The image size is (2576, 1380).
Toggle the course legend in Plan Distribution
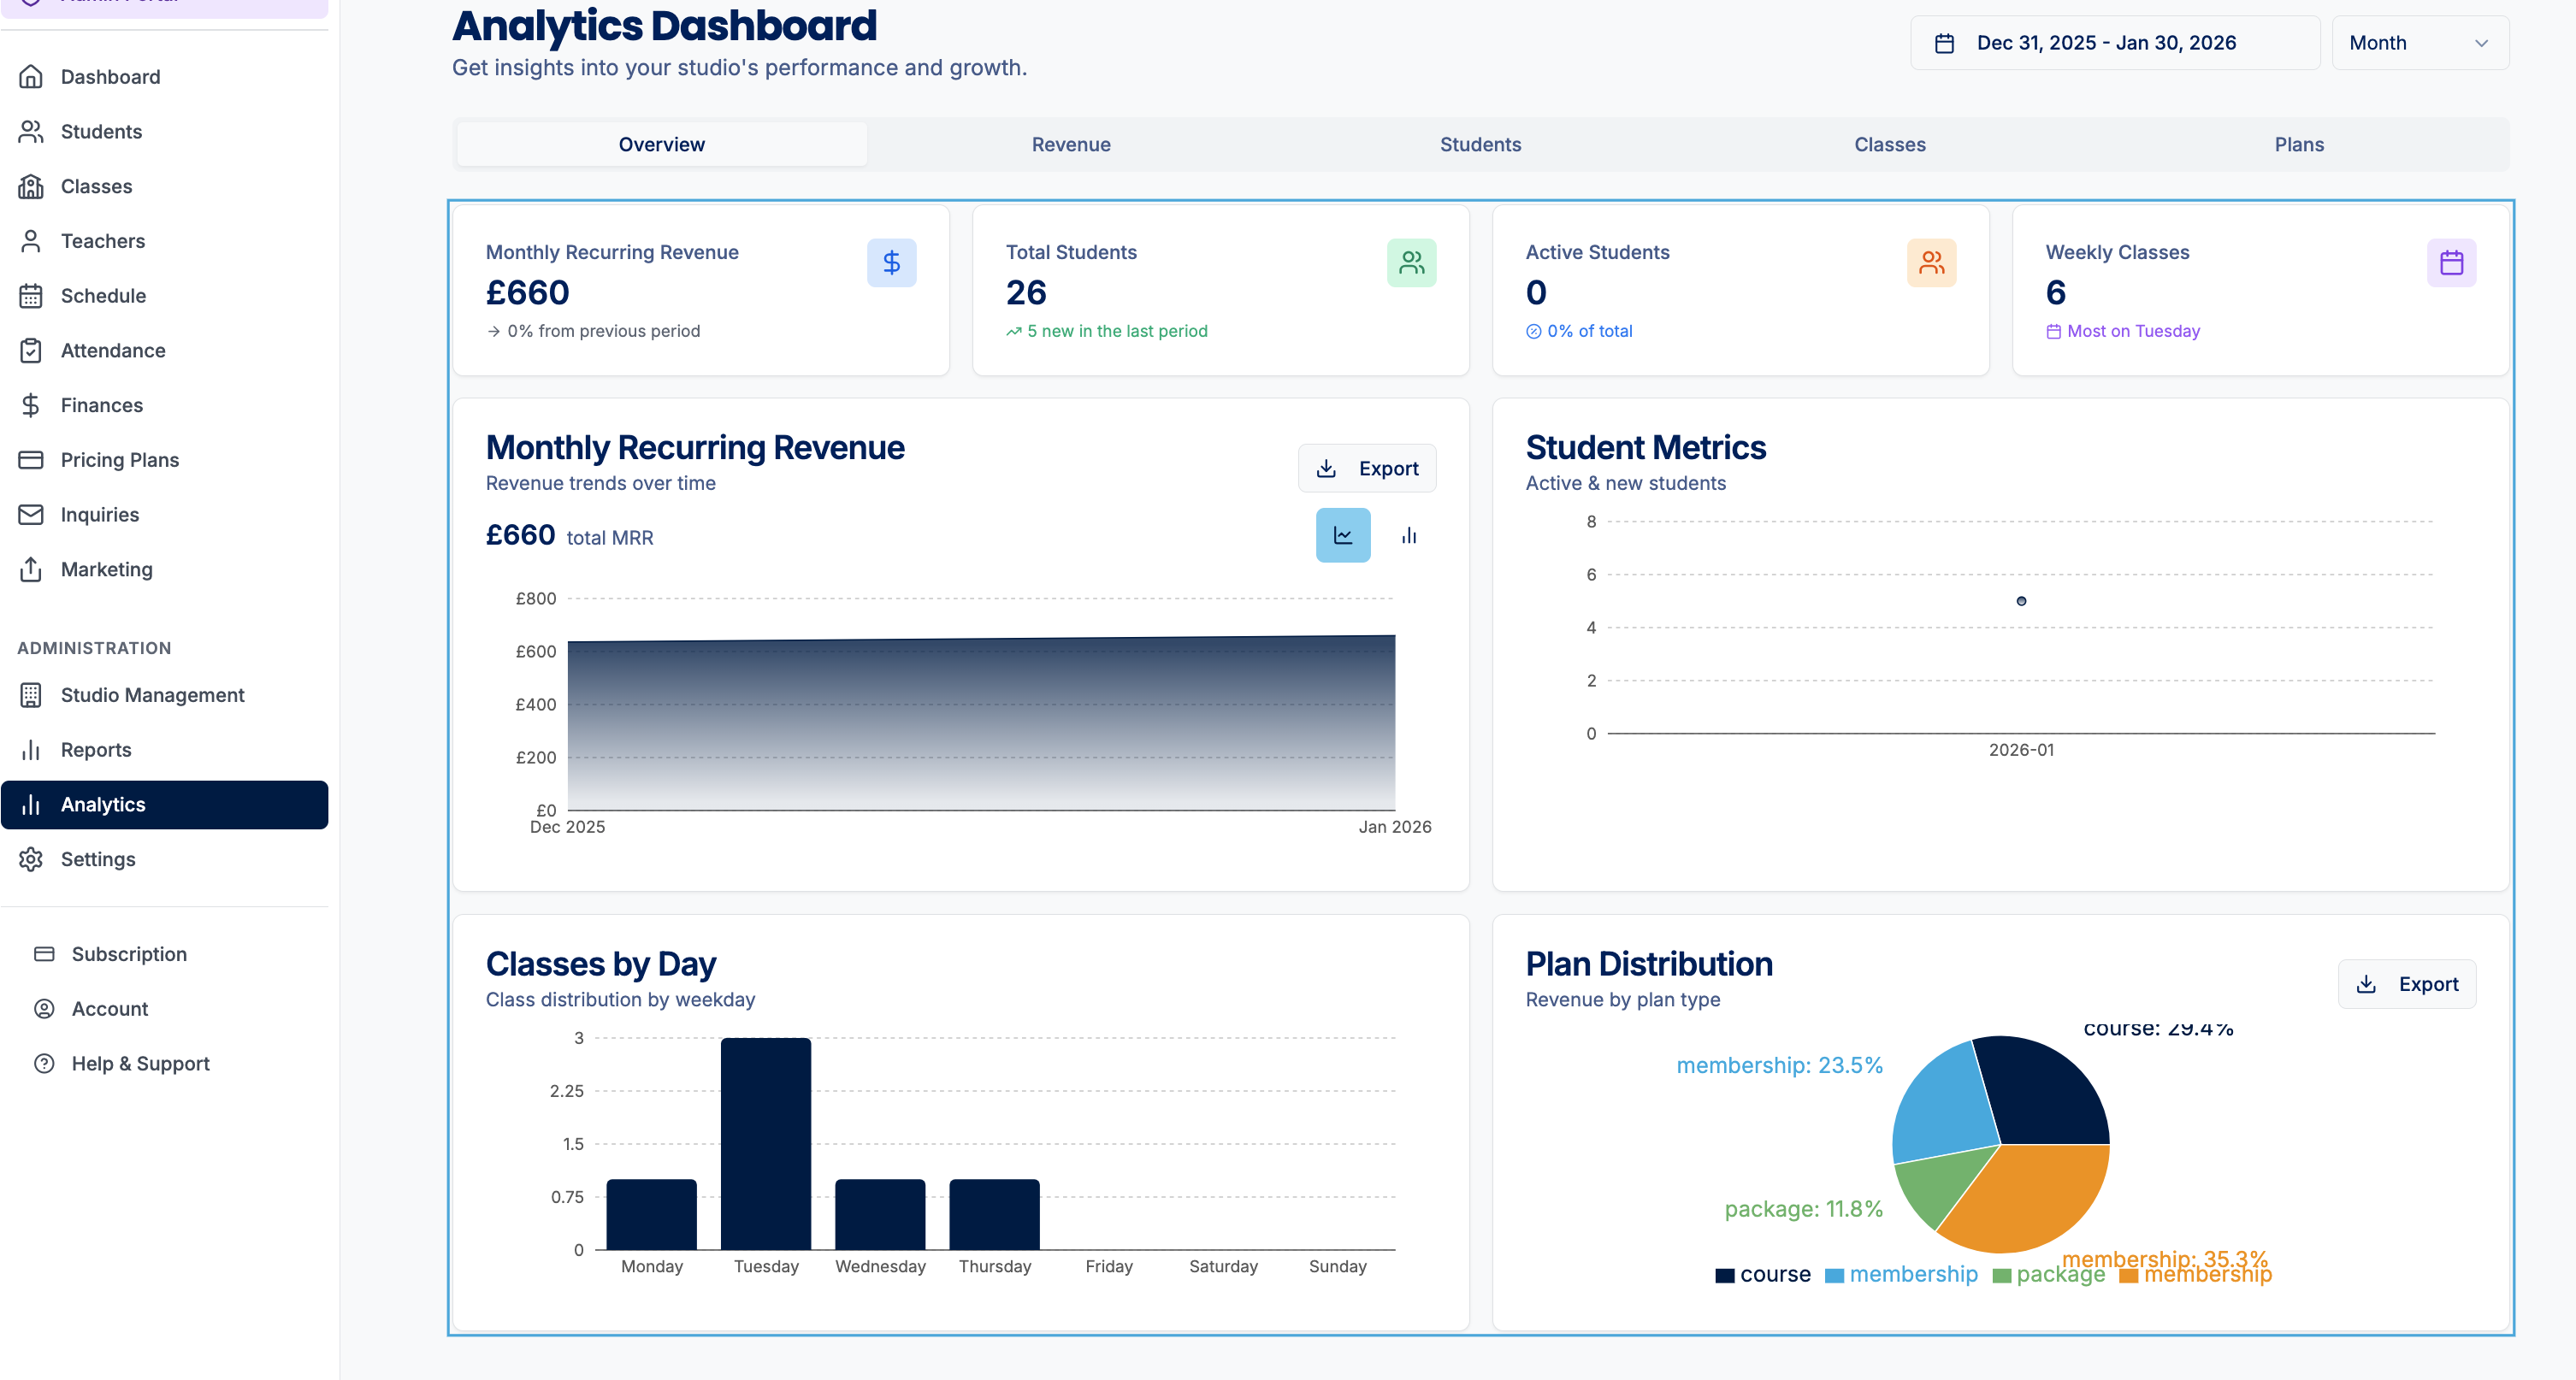[1764, 1274]
